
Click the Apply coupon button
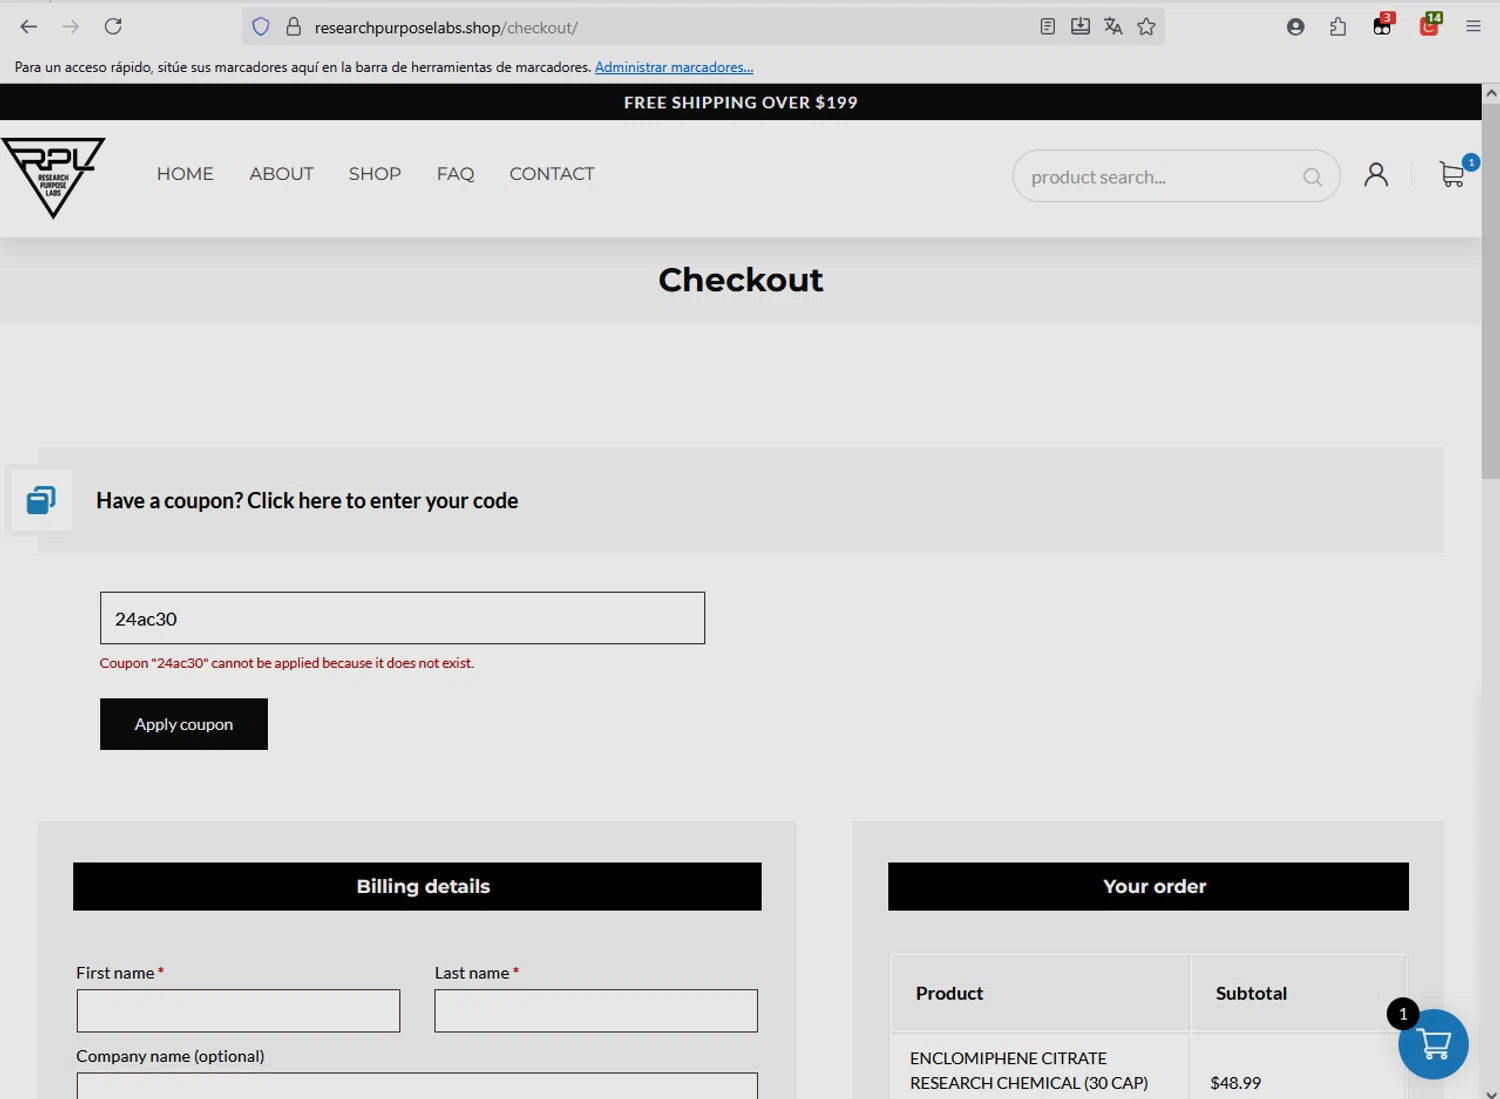pos(184,724)
